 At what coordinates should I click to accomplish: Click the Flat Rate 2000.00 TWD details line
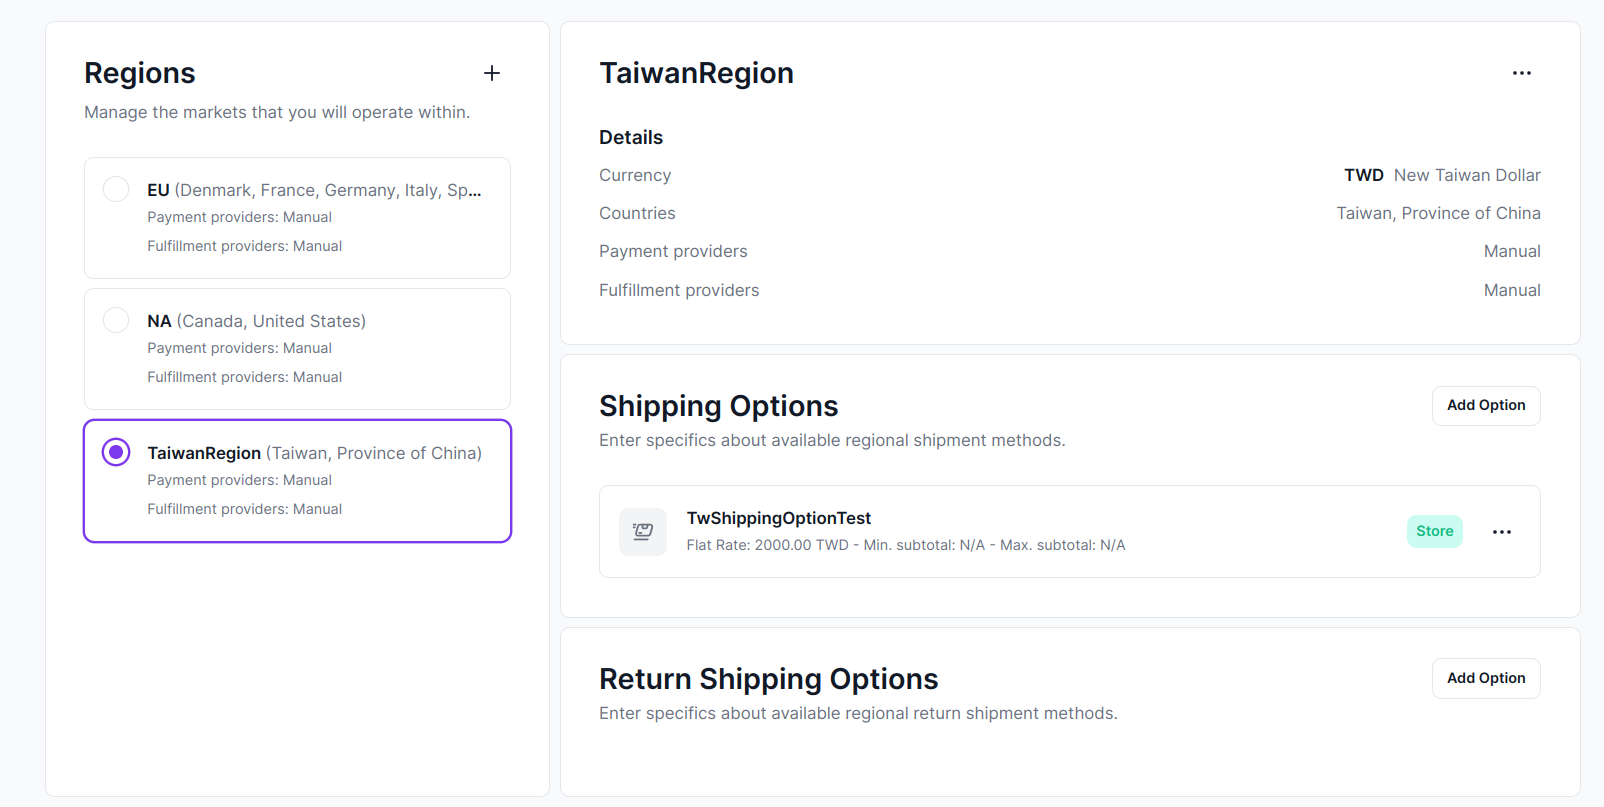905,545
